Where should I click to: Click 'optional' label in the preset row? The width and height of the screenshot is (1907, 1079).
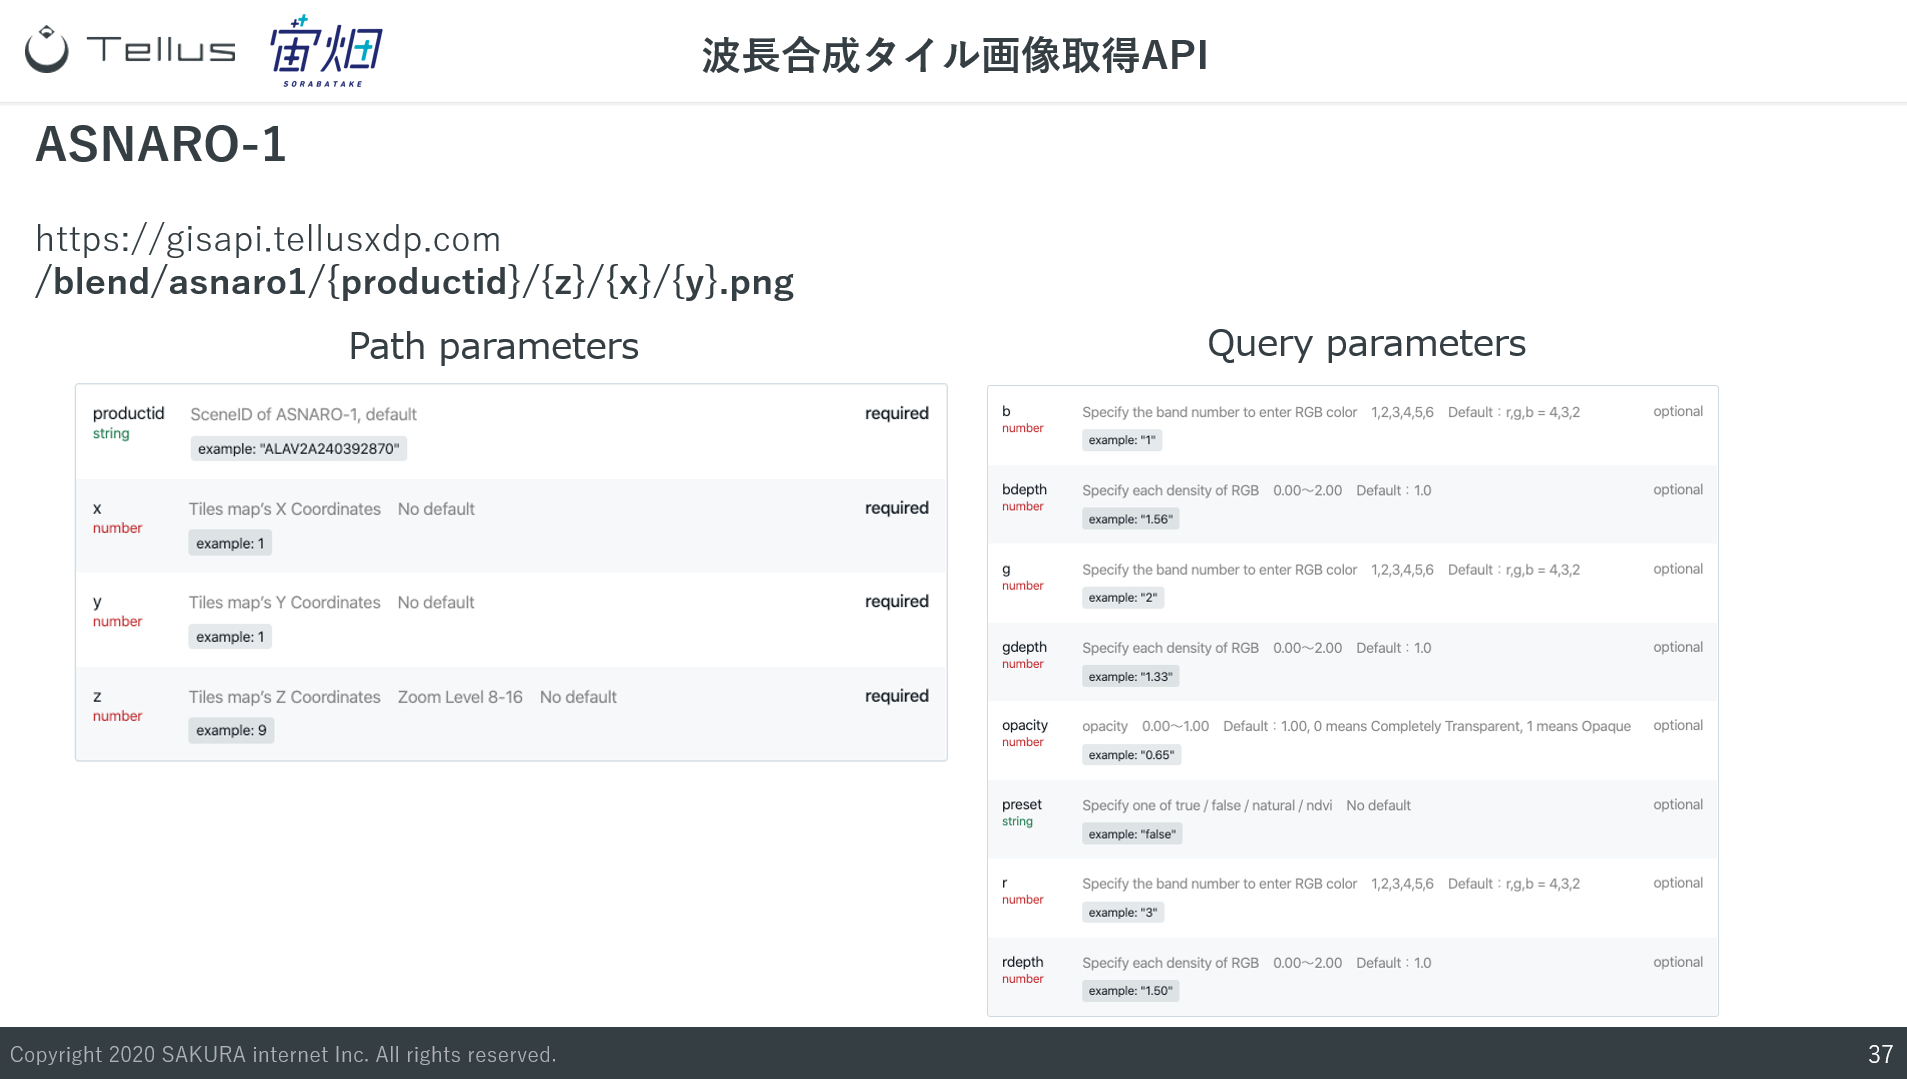pyautogui.click(x=1678, y=804)
